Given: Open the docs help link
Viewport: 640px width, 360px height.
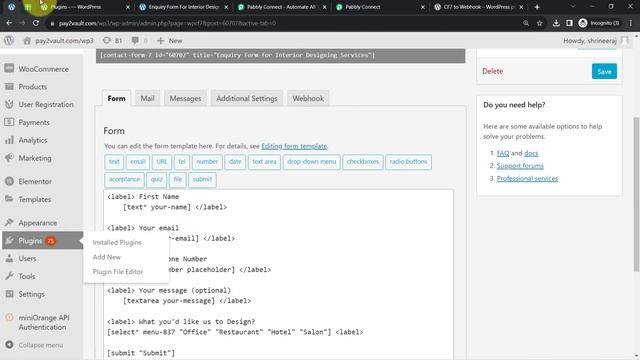Looking at the screenshot, I should (x=531, y=153).
